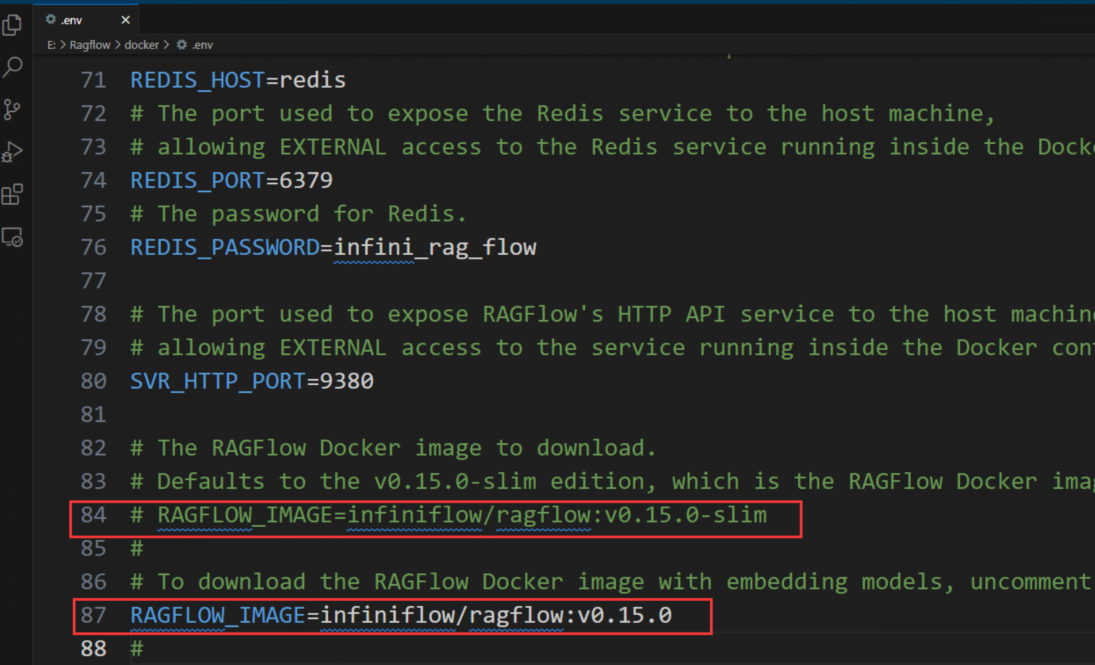Click REDIS_HOST variable on line 71

click(x=197, y=80)
